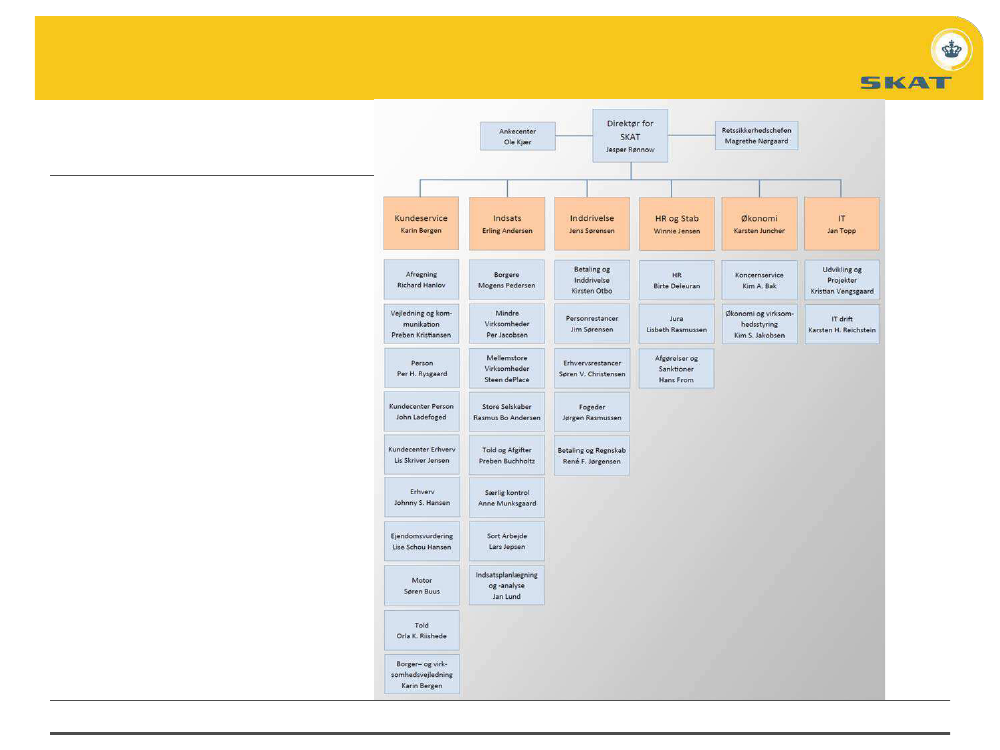Viewport: 1000px width, 750px height.
Task: Select the Ankecenter Ole Kjær box
Action: tap(518, 136)
